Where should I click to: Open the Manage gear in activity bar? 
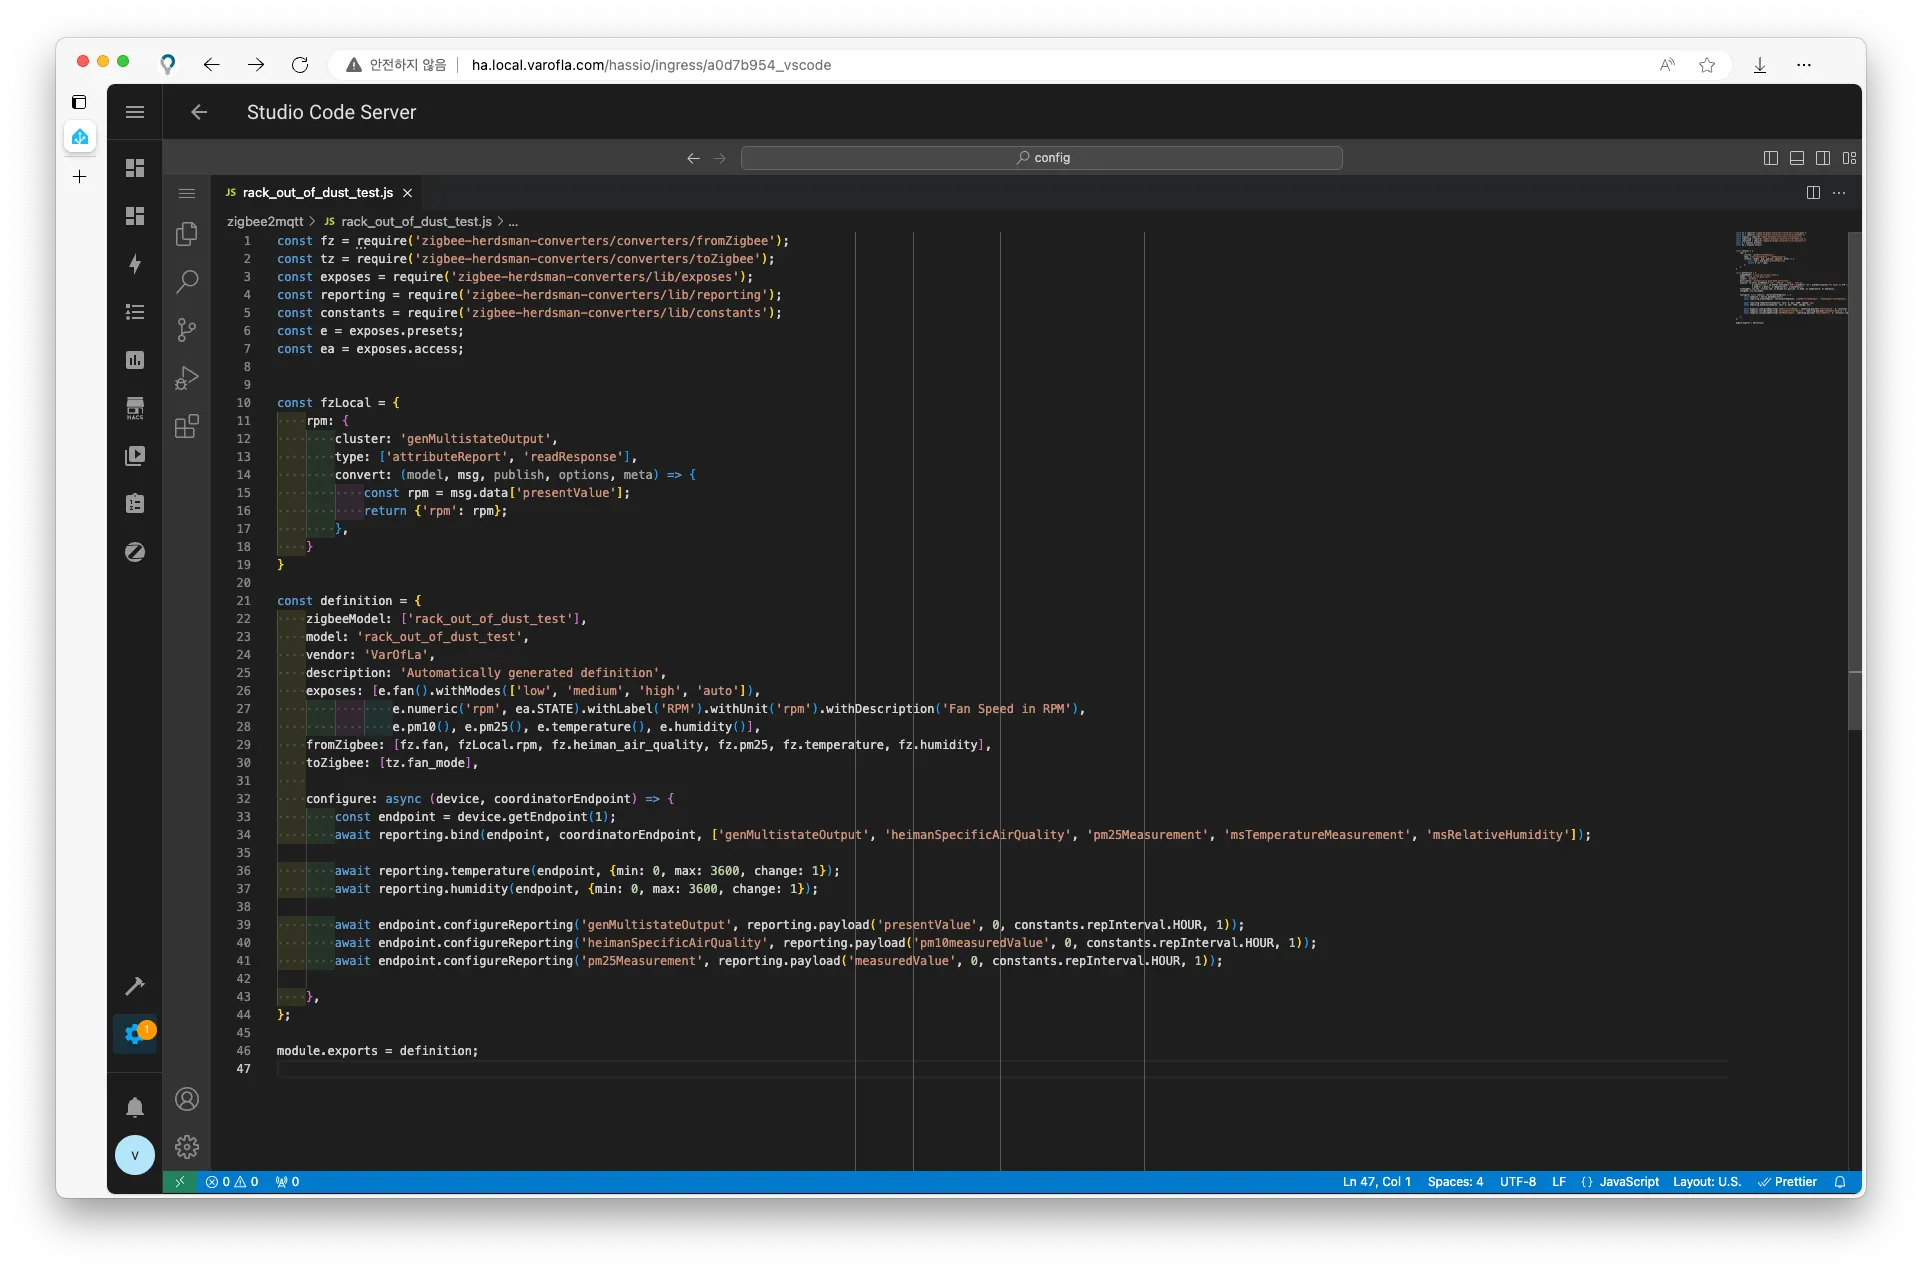coord(187,1147)
